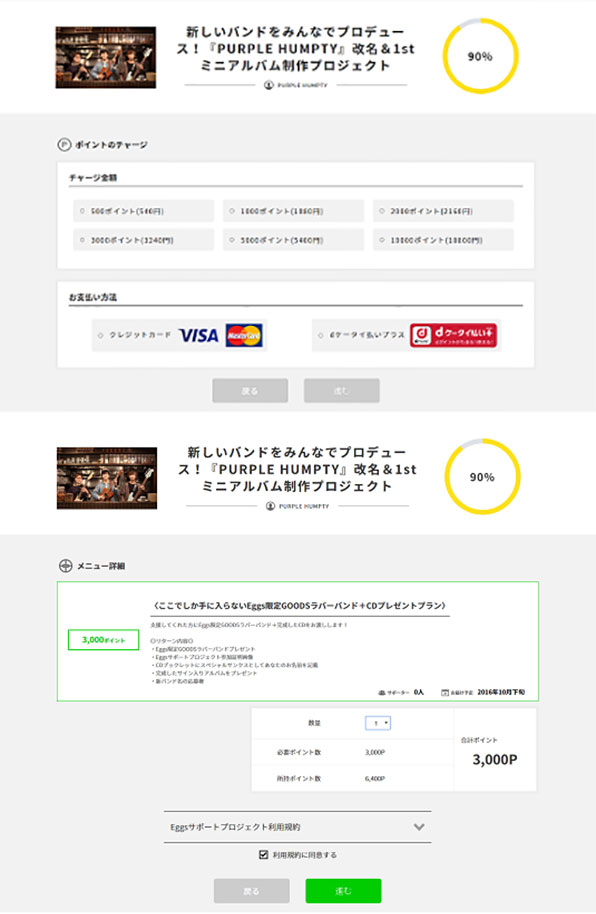
Task: Open the quantity dropdown
Action: [378, 723]
